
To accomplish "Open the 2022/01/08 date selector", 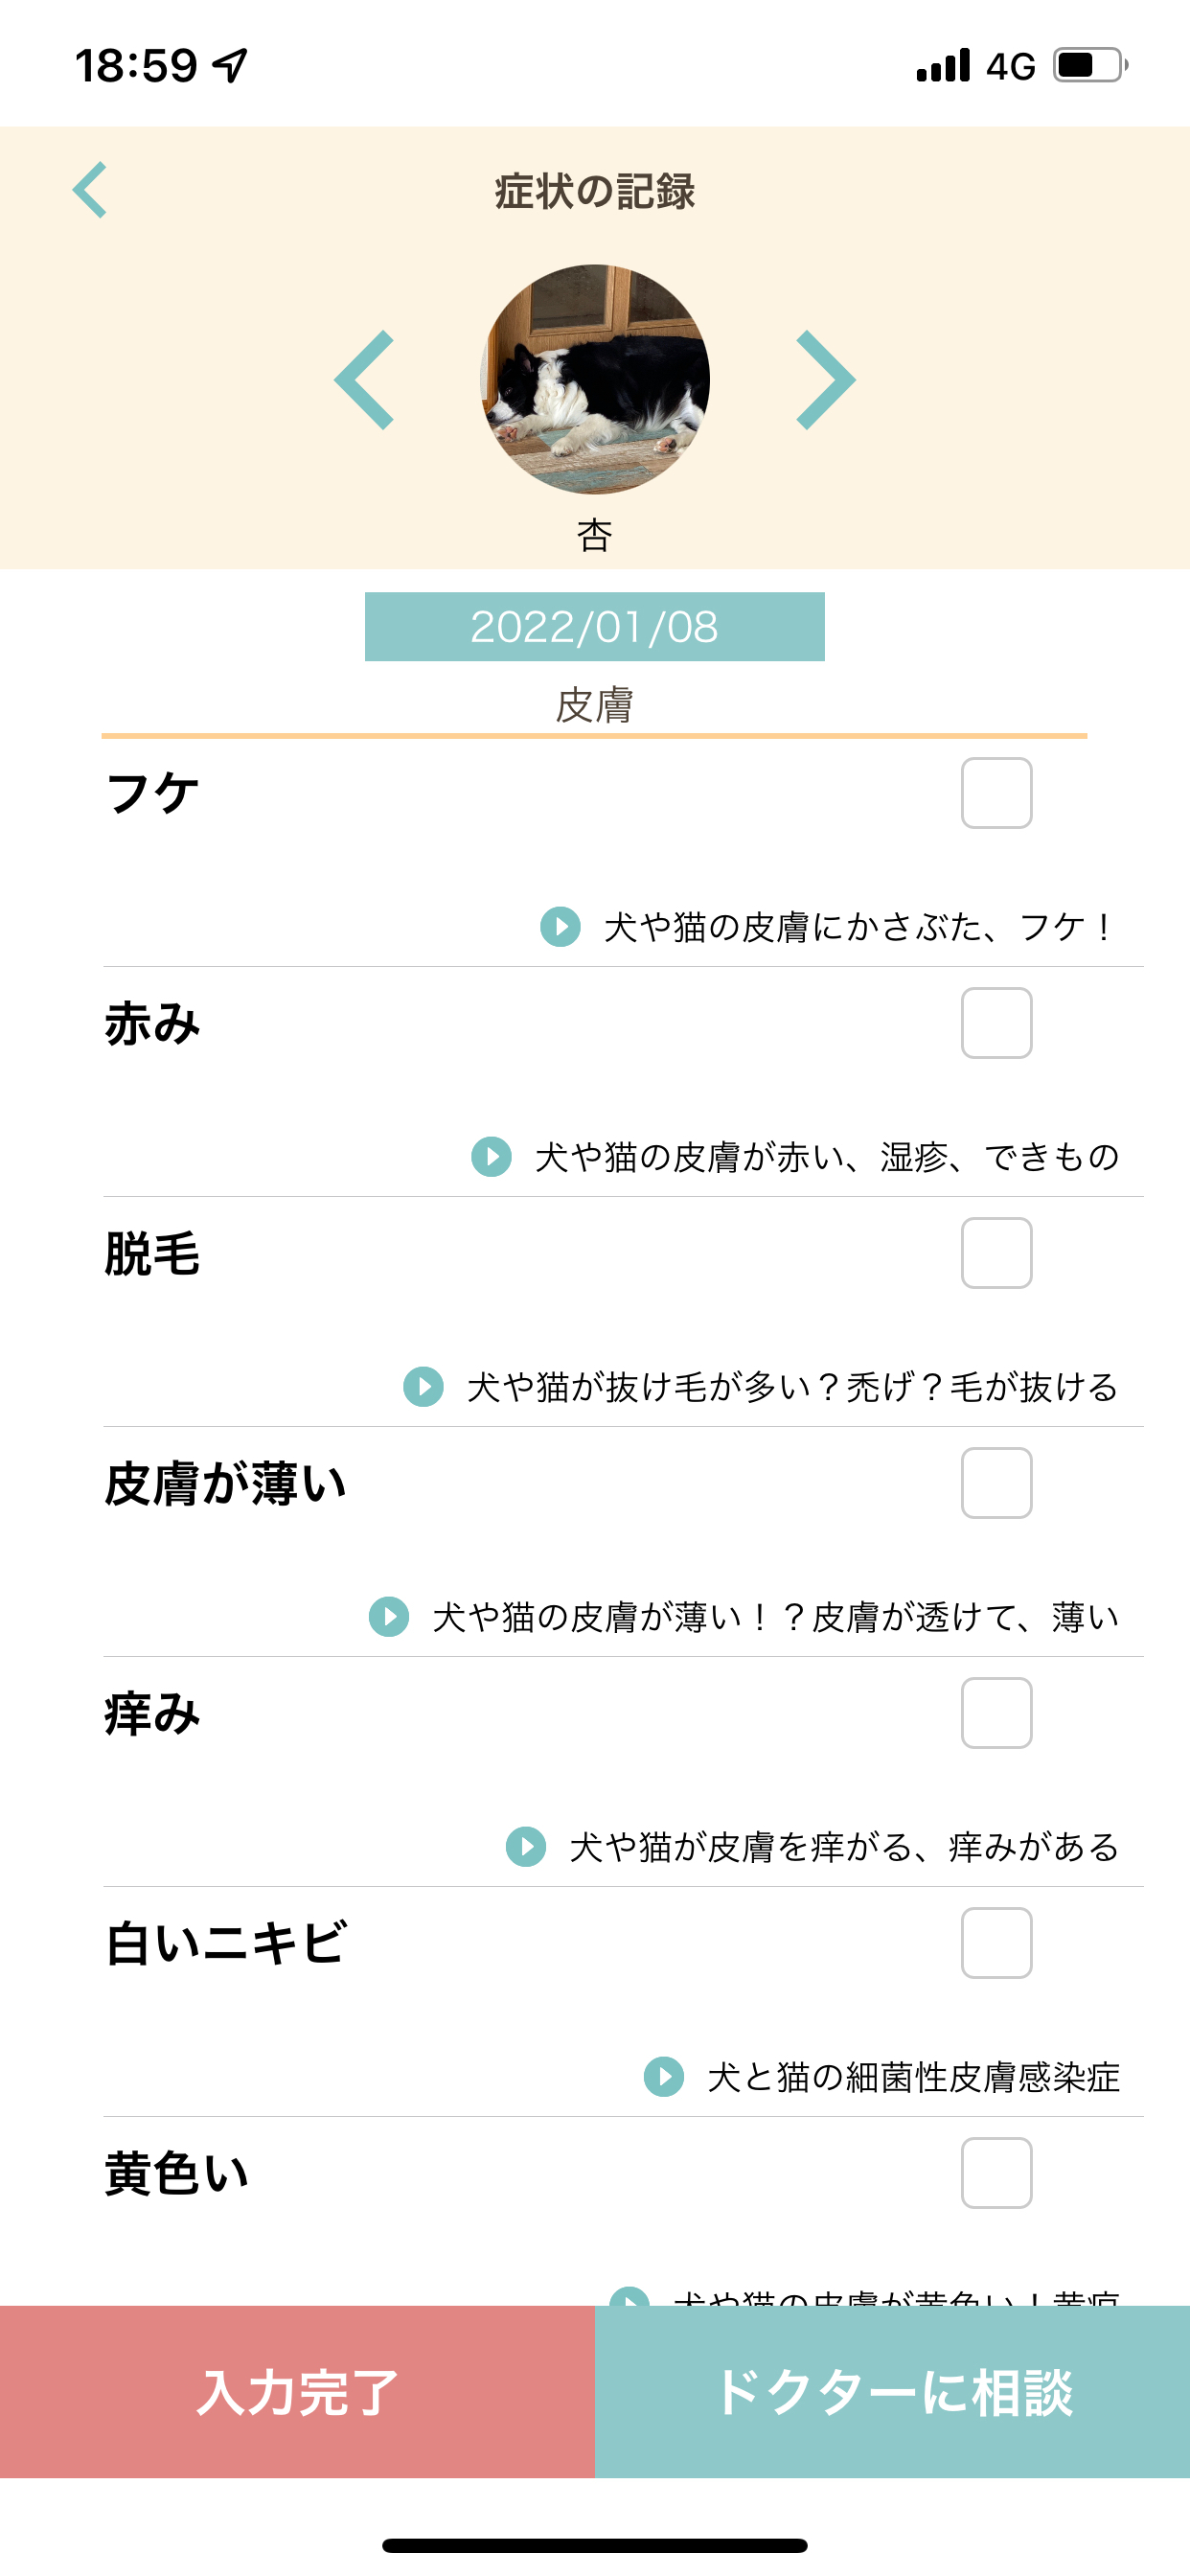I will (x=594, y=627).
